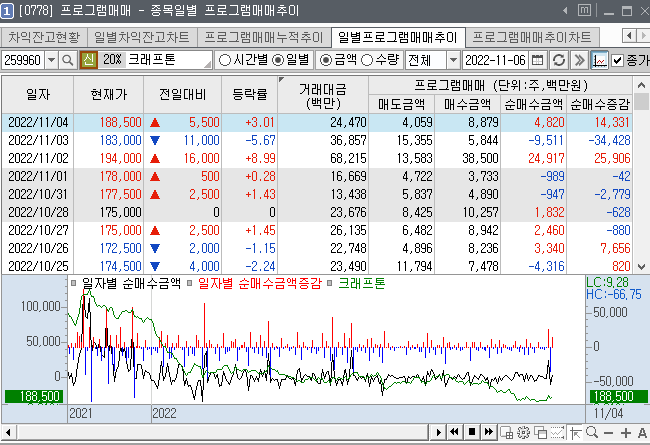Click the stock search magnifier icon
This screenshot has height=445, width=650.
pos(68,60)
